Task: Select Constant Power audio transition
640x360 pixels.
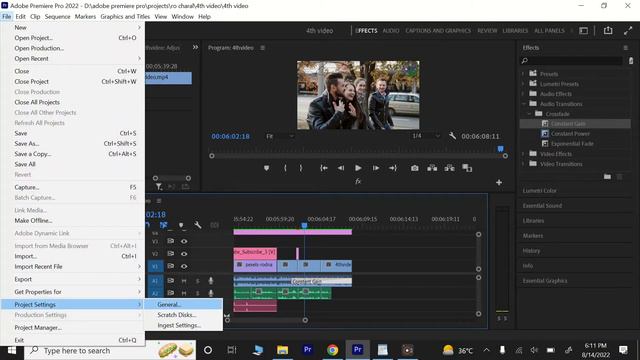Action: pyautogui.click(x=570, y=133)
